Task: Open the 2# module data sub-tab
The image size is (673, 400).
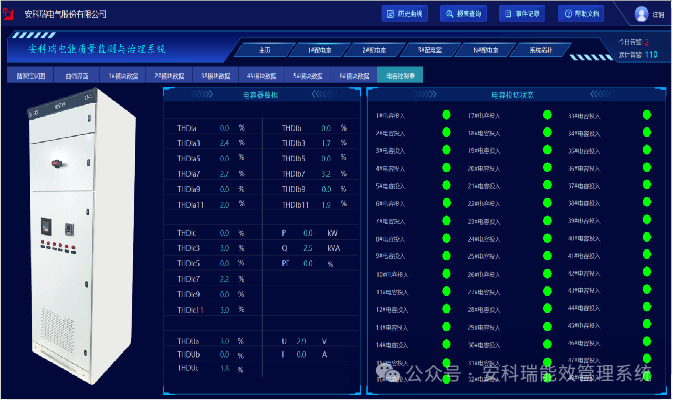Action: tap(170, 76)
